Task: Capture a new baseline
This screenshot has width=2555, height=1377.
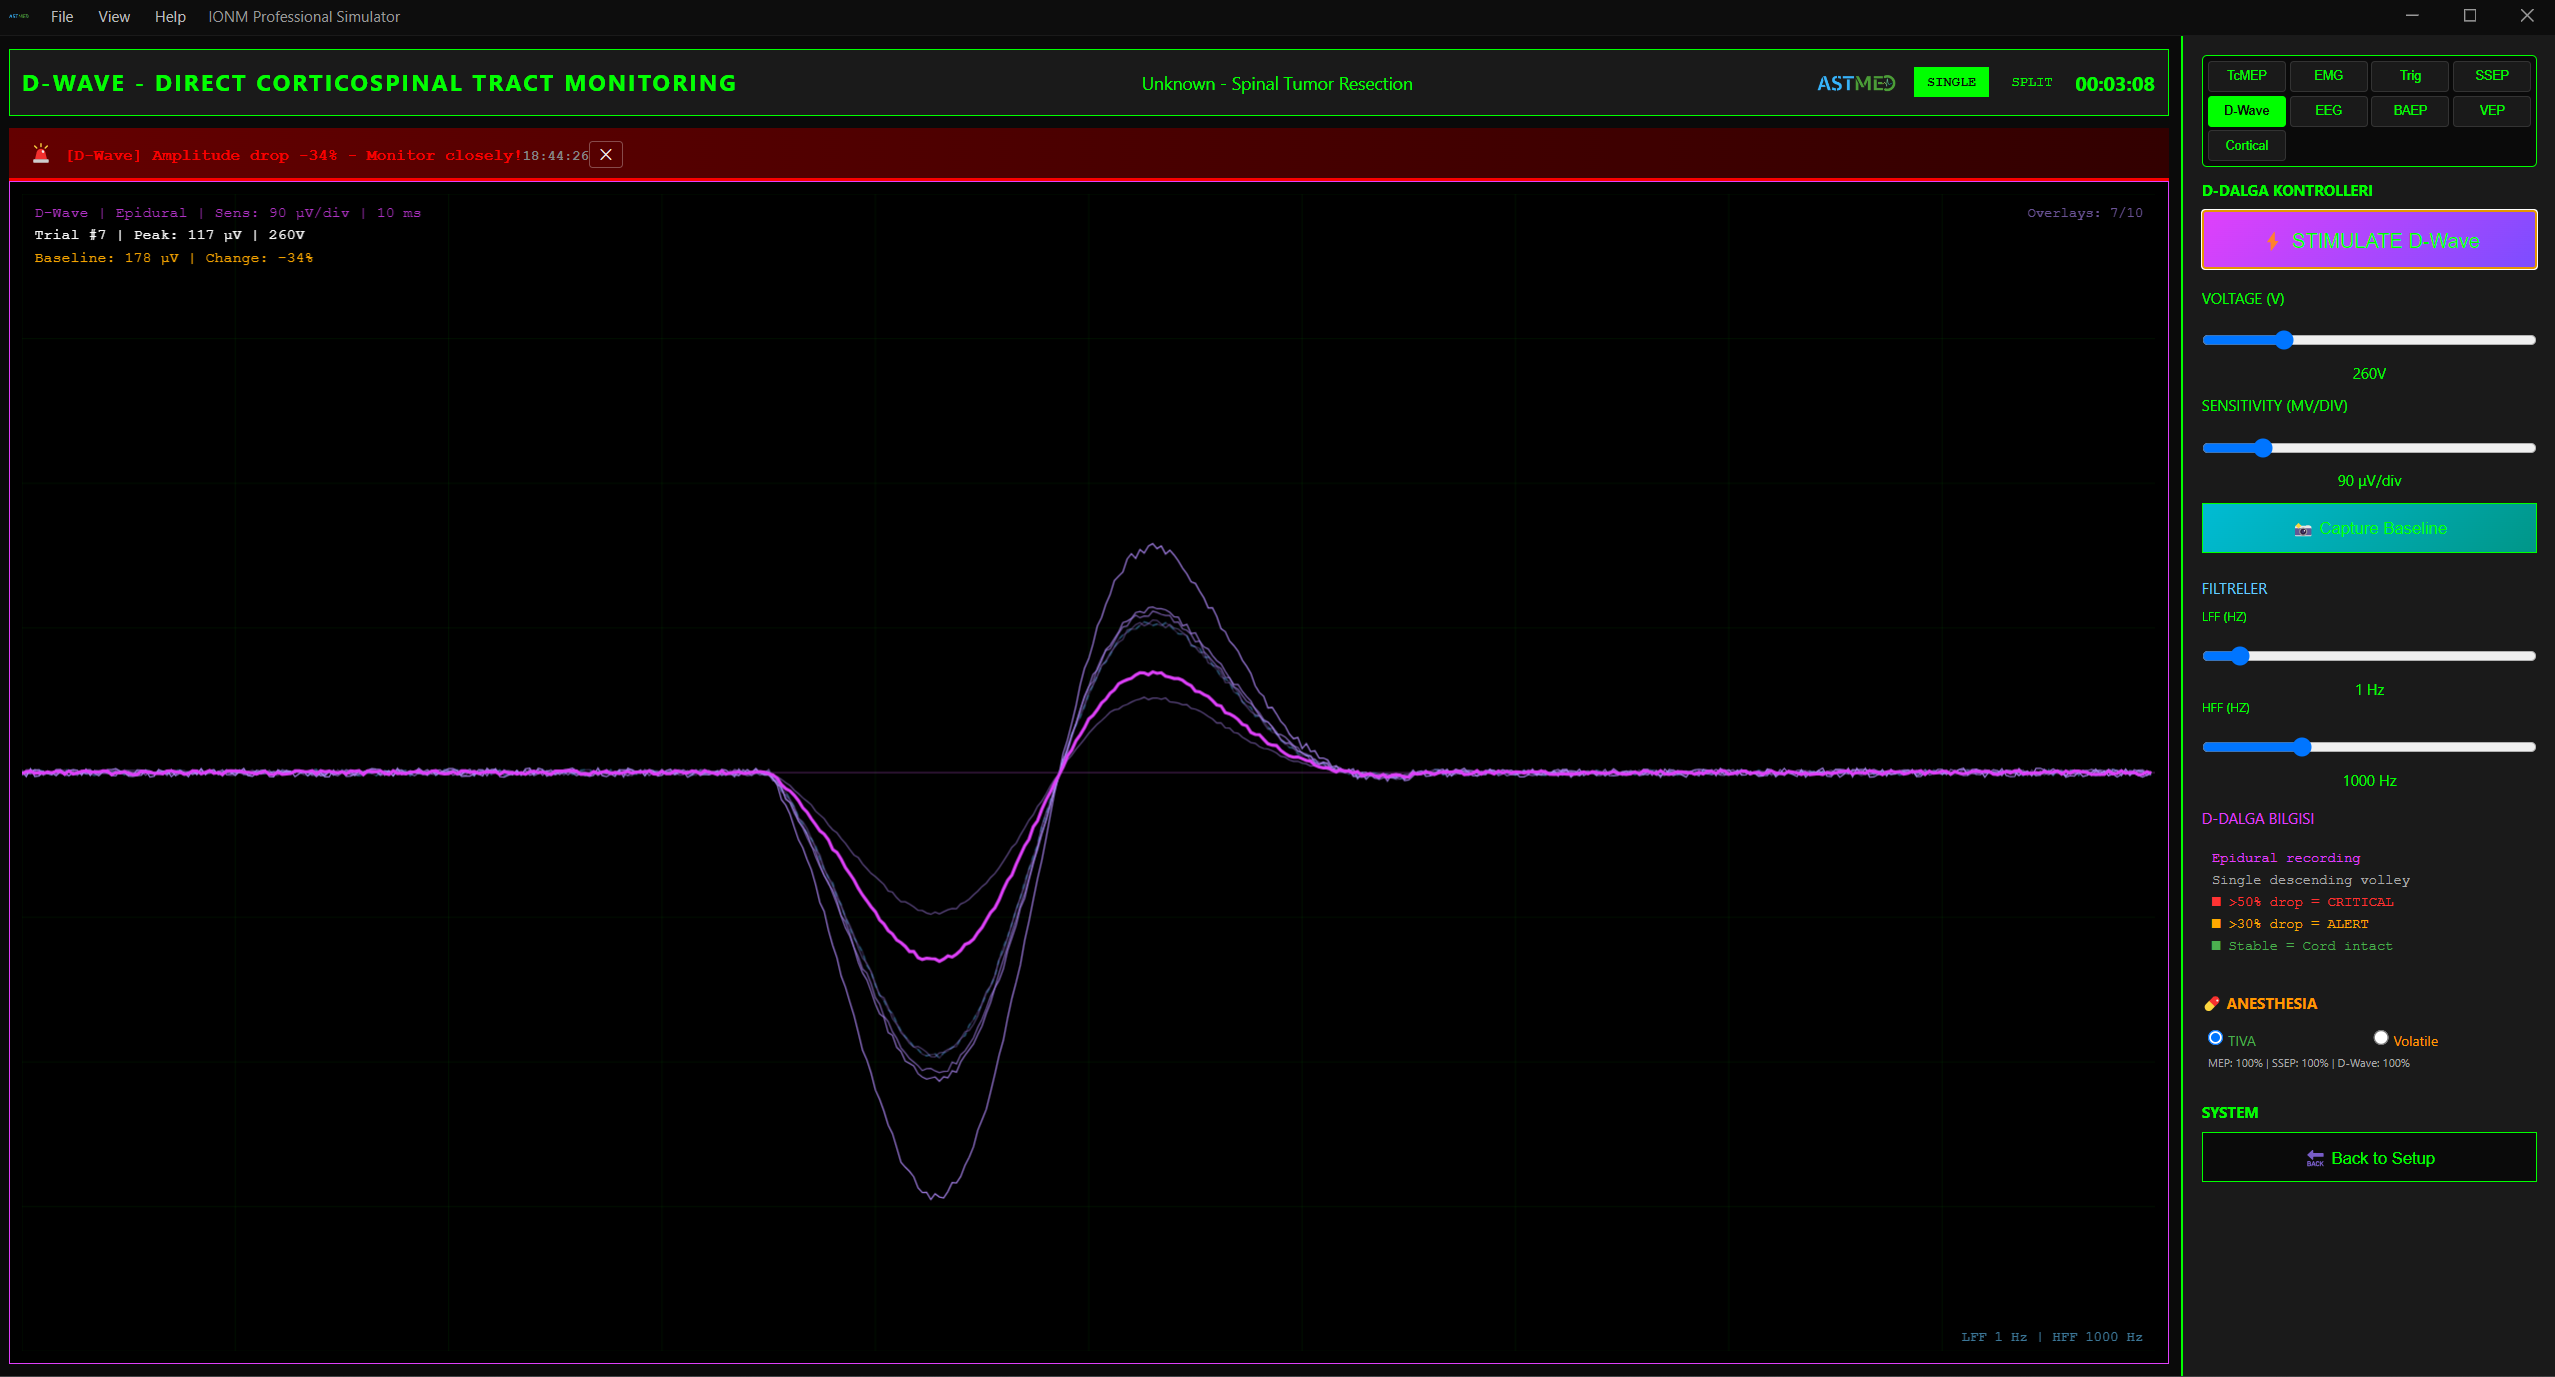Action: (x=2367, y=527)
